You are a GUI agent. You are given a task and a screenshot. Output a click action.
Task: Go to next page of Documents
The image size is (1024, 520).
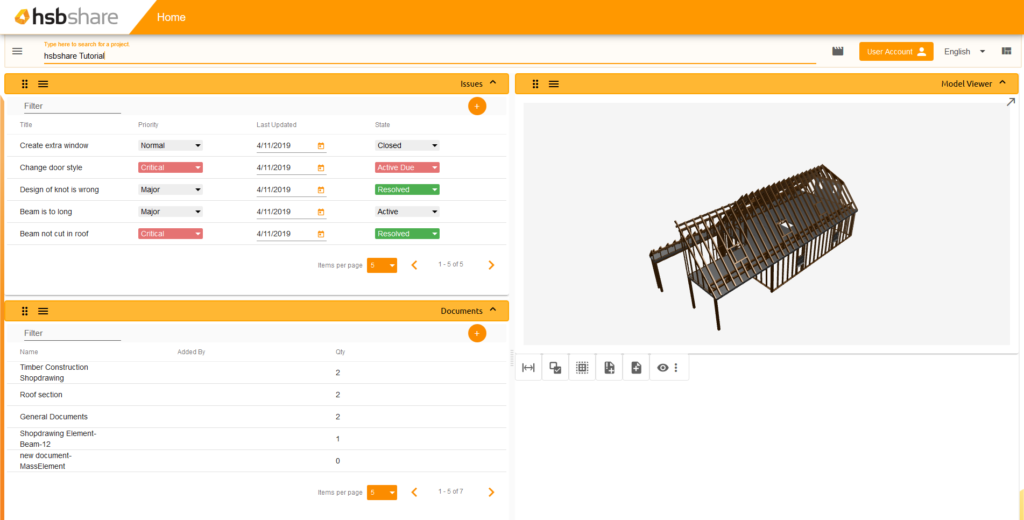pyautogui.click(x=492, y=492)
